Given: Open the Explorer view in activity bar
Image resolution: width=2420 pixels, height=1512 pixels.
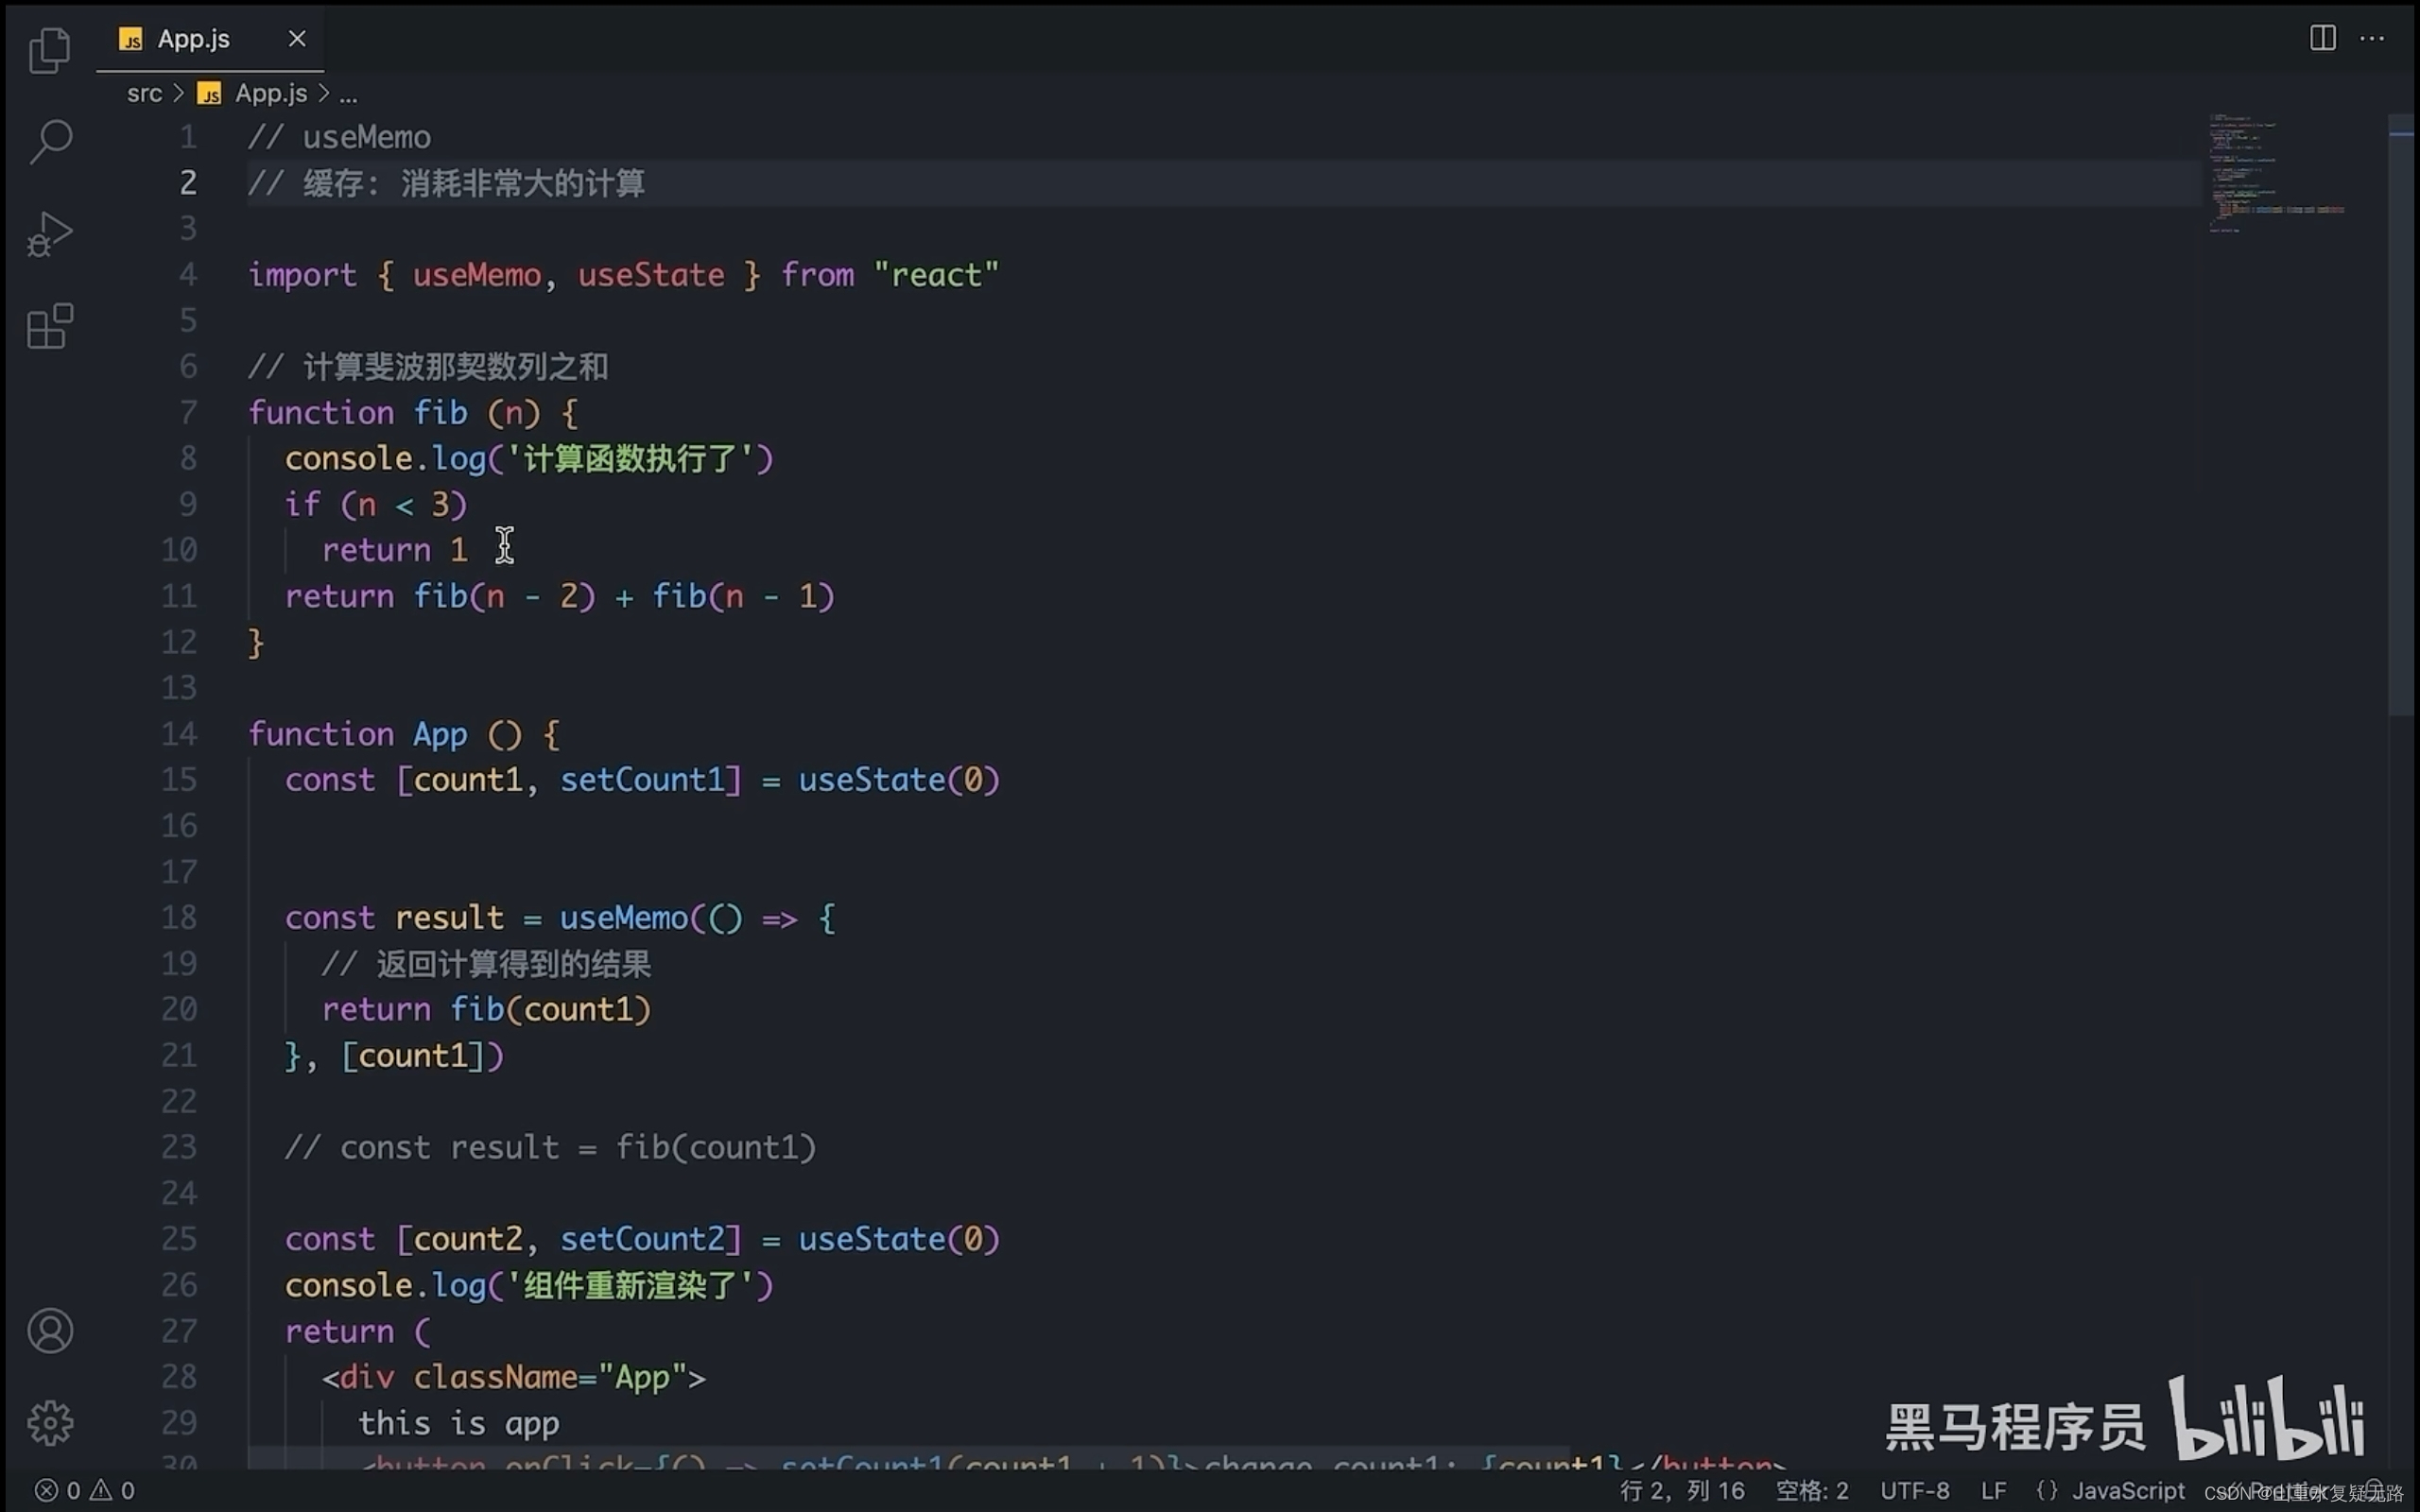Looking at the screenshot, I should pos(50,49).
